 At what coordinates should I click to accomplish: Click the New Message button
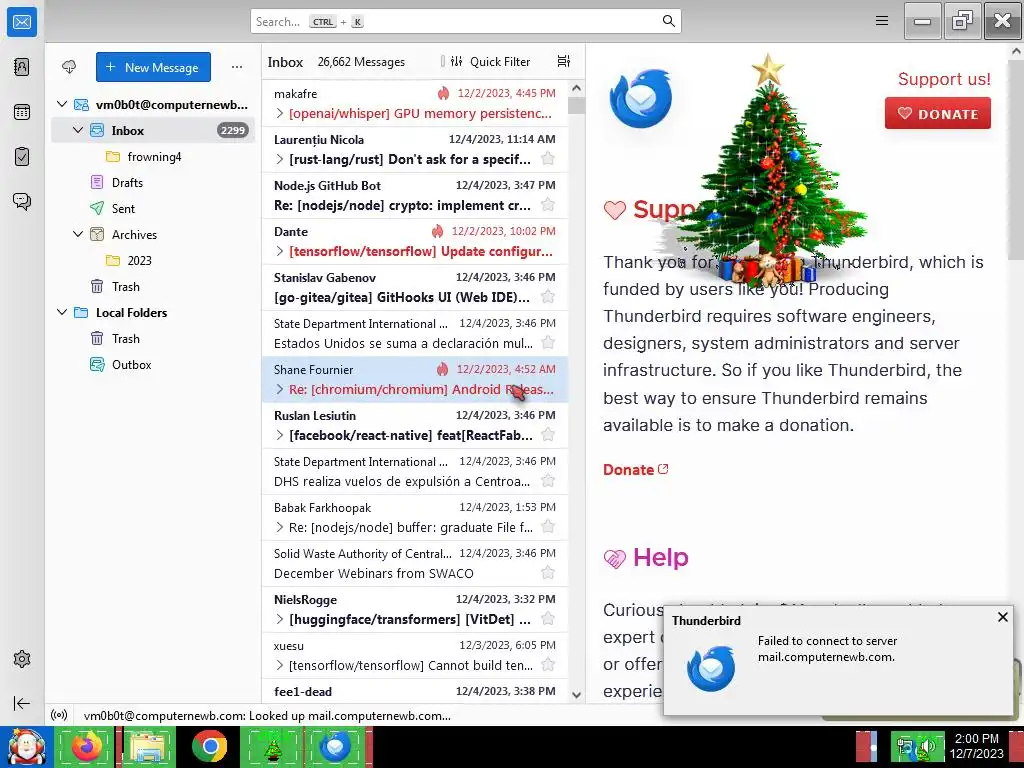[x=153, y=67]
